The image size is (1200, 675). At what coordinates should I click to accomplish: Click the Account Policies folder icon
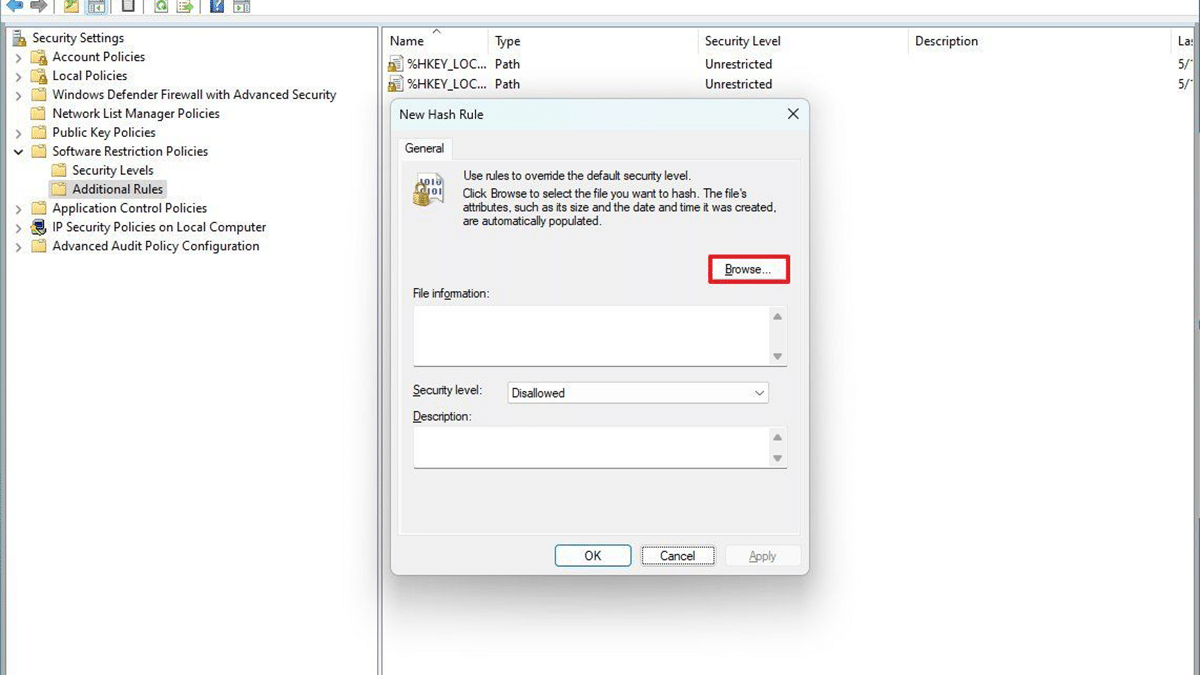click(x=39, y=57)
